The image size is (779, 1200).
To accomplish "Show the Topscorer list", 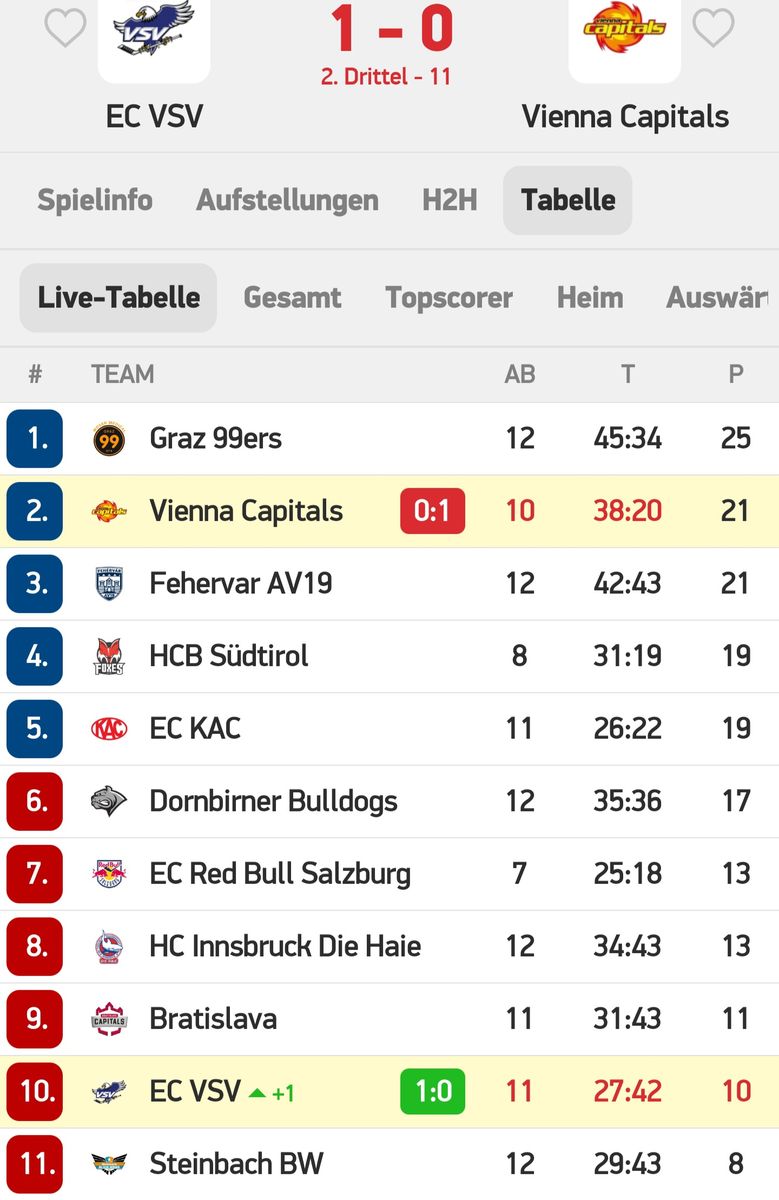I will click(449, 298).
